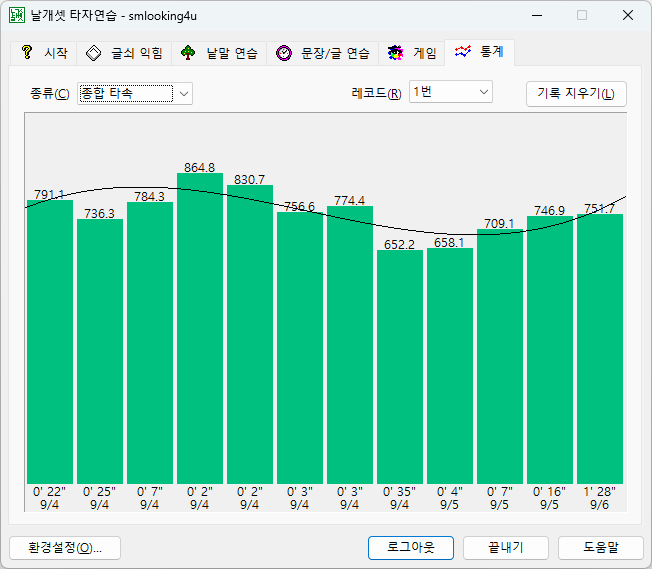Image resolution: width=652 pixels, height=569 pixels.
Task: Click the app icon in title bar
Action: (x=17, y=15)
